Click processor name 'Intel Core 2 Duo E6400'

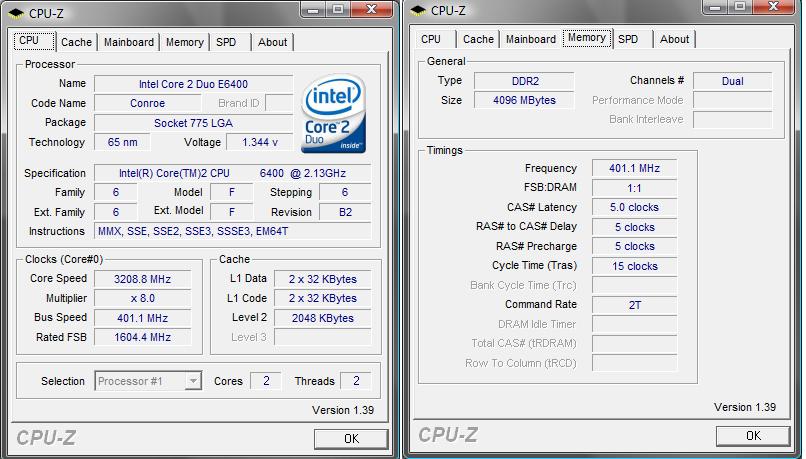193,84
